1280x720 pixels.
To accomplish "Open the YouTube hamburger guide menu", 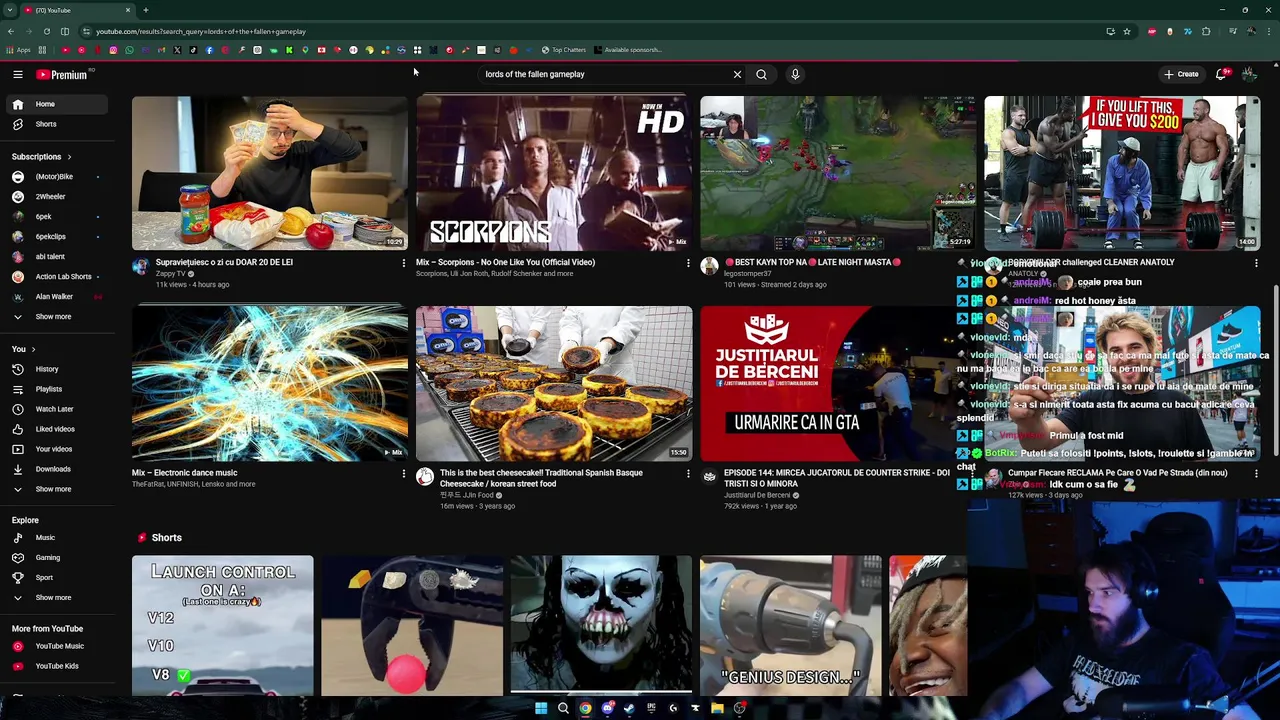I will pos(18,74).
